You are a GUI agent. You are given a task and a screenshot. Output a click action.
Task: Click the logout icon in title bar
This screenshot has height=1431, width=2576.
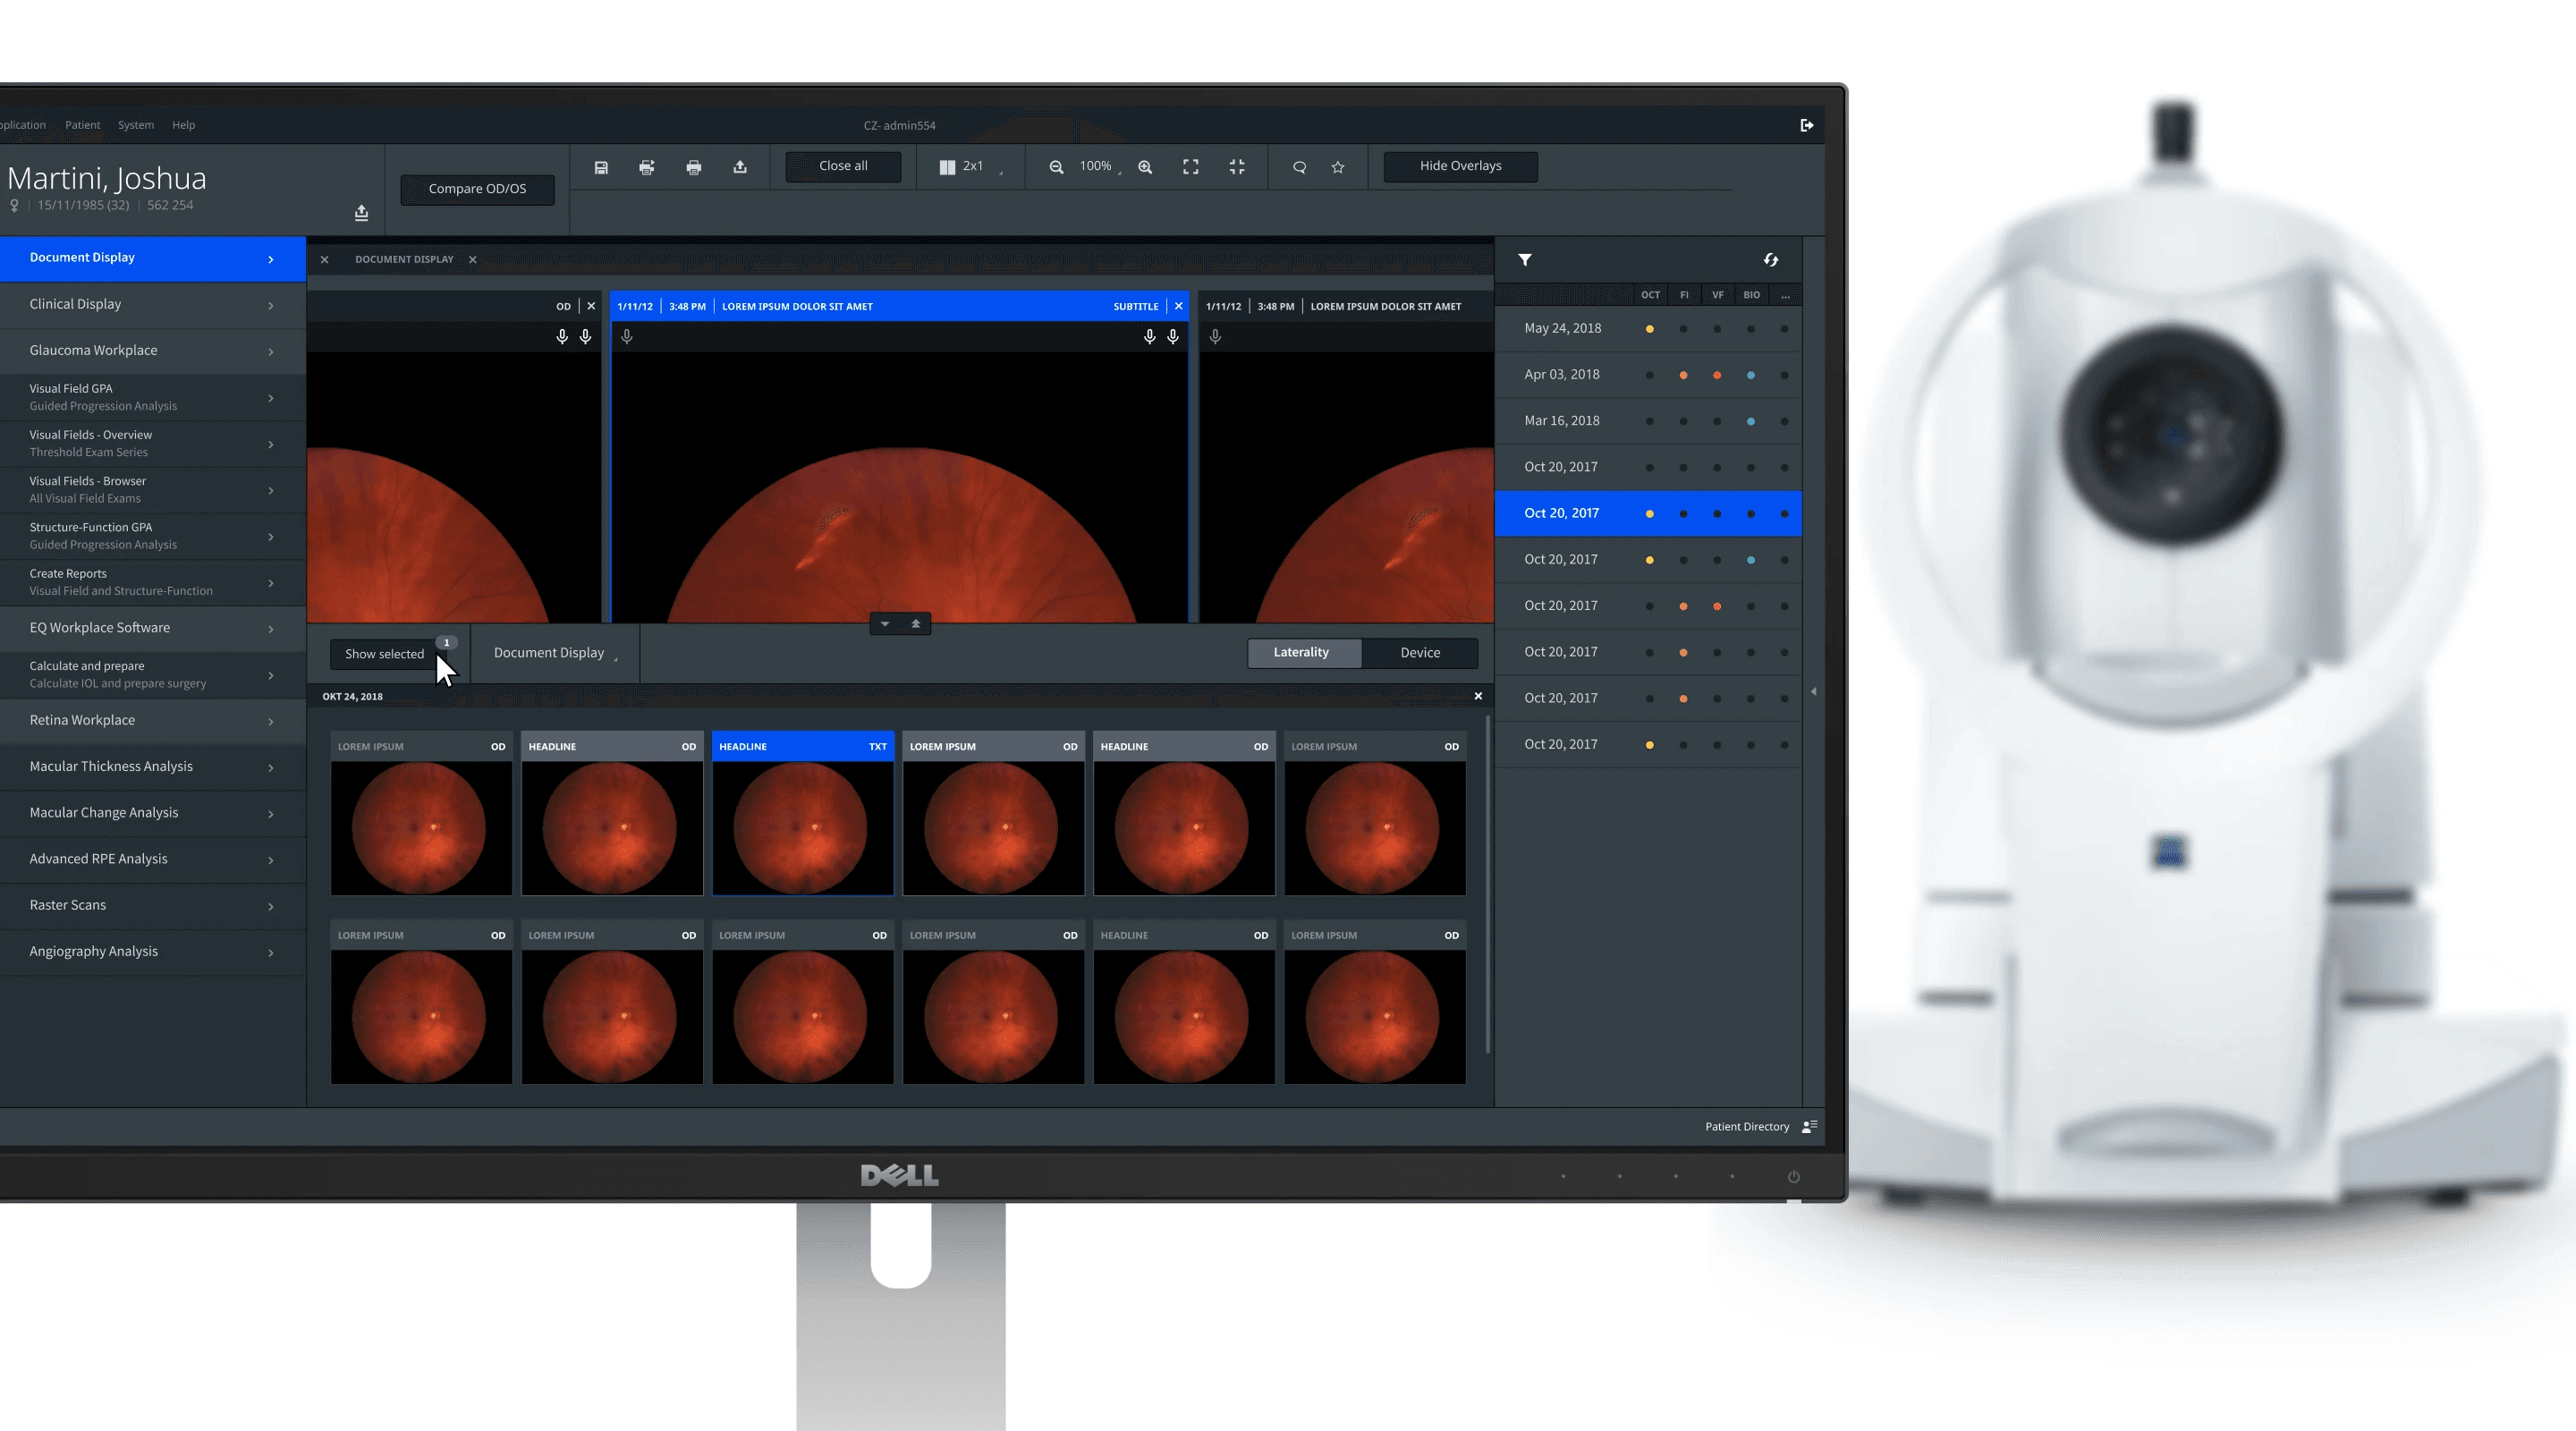pyautogui.click(x=1807, y=125)
